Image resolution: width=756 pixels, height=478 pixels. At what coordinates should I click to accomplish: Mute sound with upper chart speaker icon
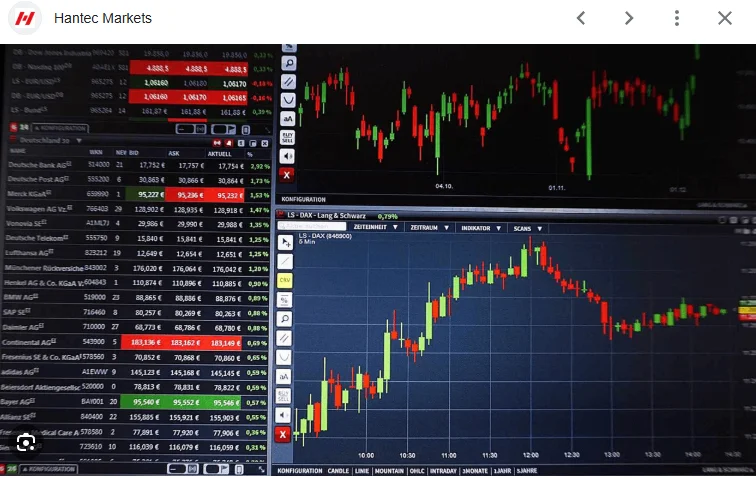coord(287,156)
